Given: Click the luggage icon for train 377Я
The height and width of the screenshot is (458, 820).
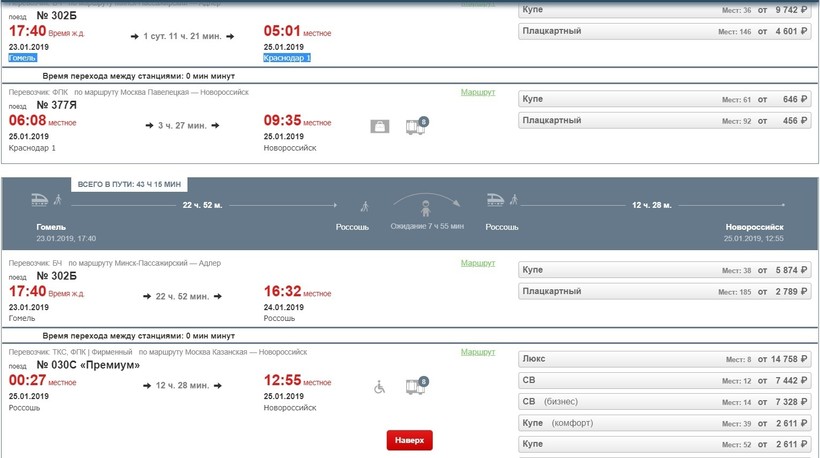Looking at the screenshot, I should (x=380, y=127).
